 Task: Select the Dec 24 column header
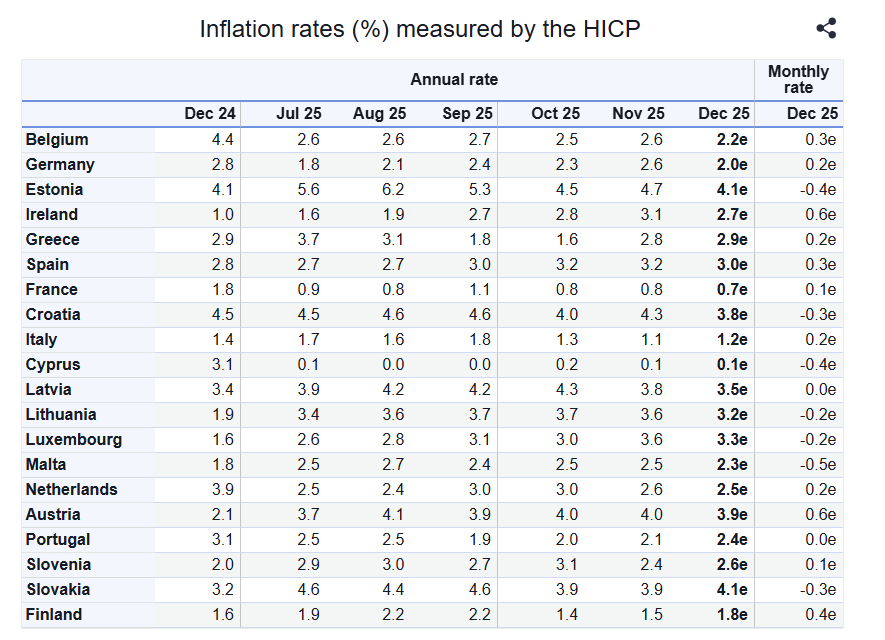click(210, 114)
